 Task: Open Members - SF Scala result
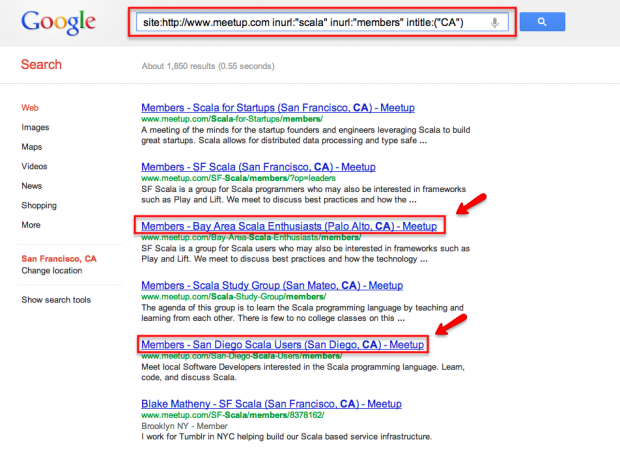(258, 167)
